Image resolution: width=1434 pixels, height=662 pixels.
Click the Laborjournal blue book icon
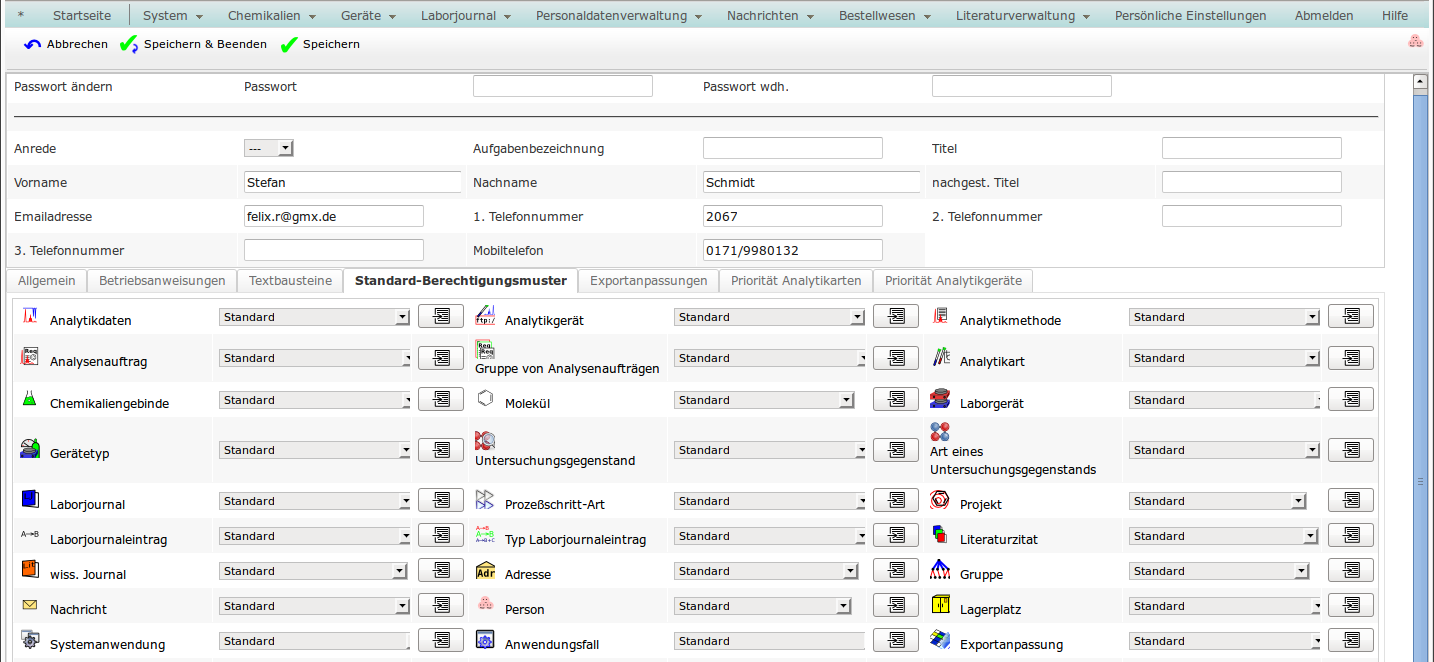click(30, 499)
